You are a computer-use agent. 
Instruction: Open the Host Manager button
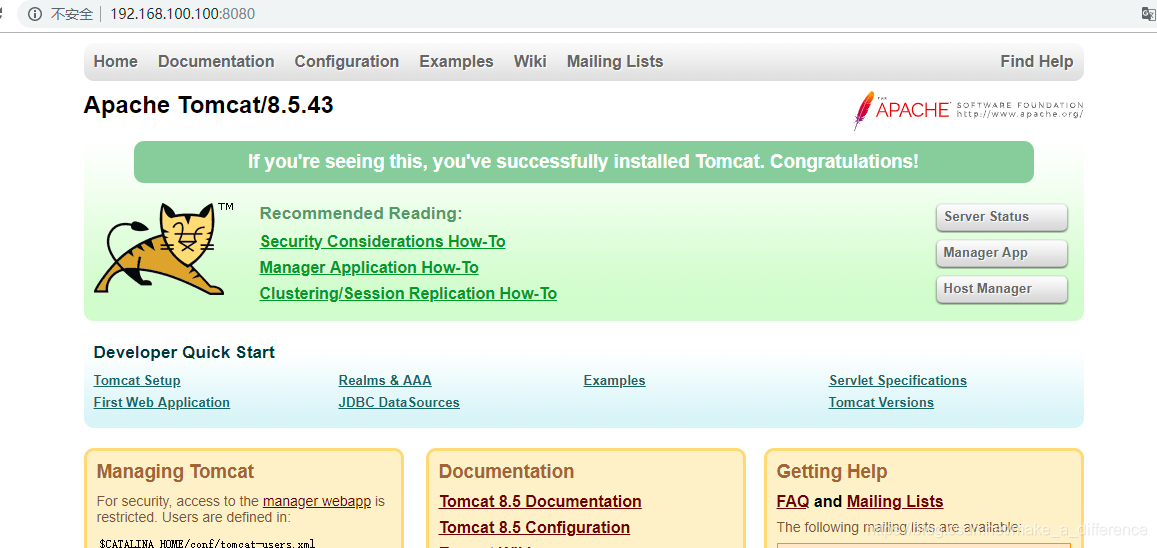1001,289
